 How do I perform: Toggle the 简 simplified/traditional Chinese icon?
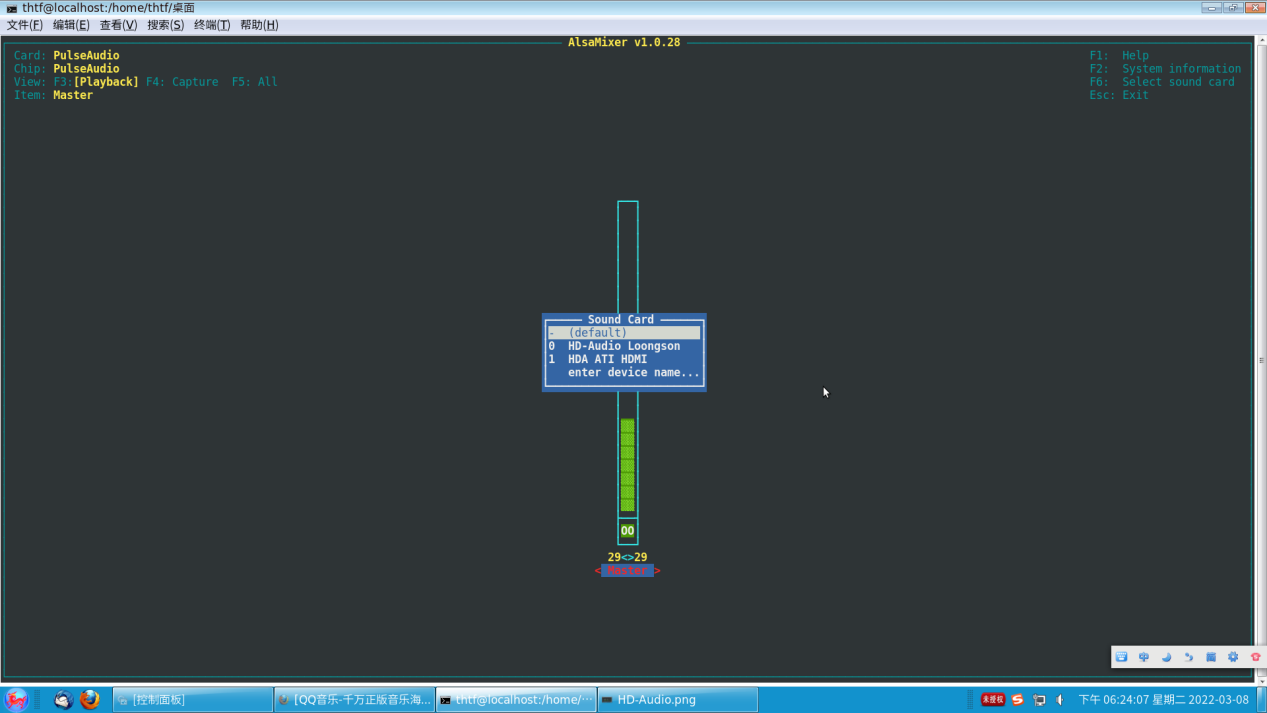pyautogui.click(x=1211, y=657)
